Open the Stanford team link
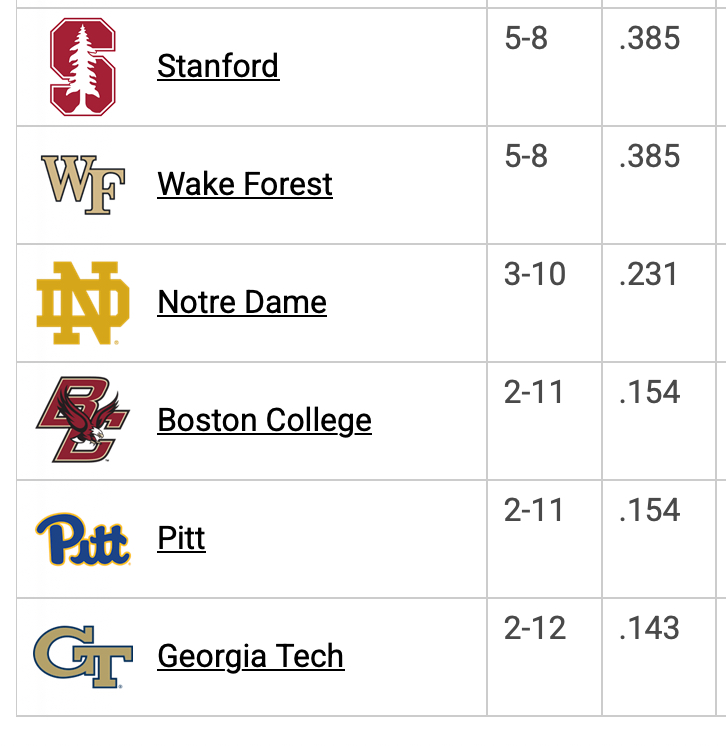The width and height of the screenshot is (726, 746). 218,67
